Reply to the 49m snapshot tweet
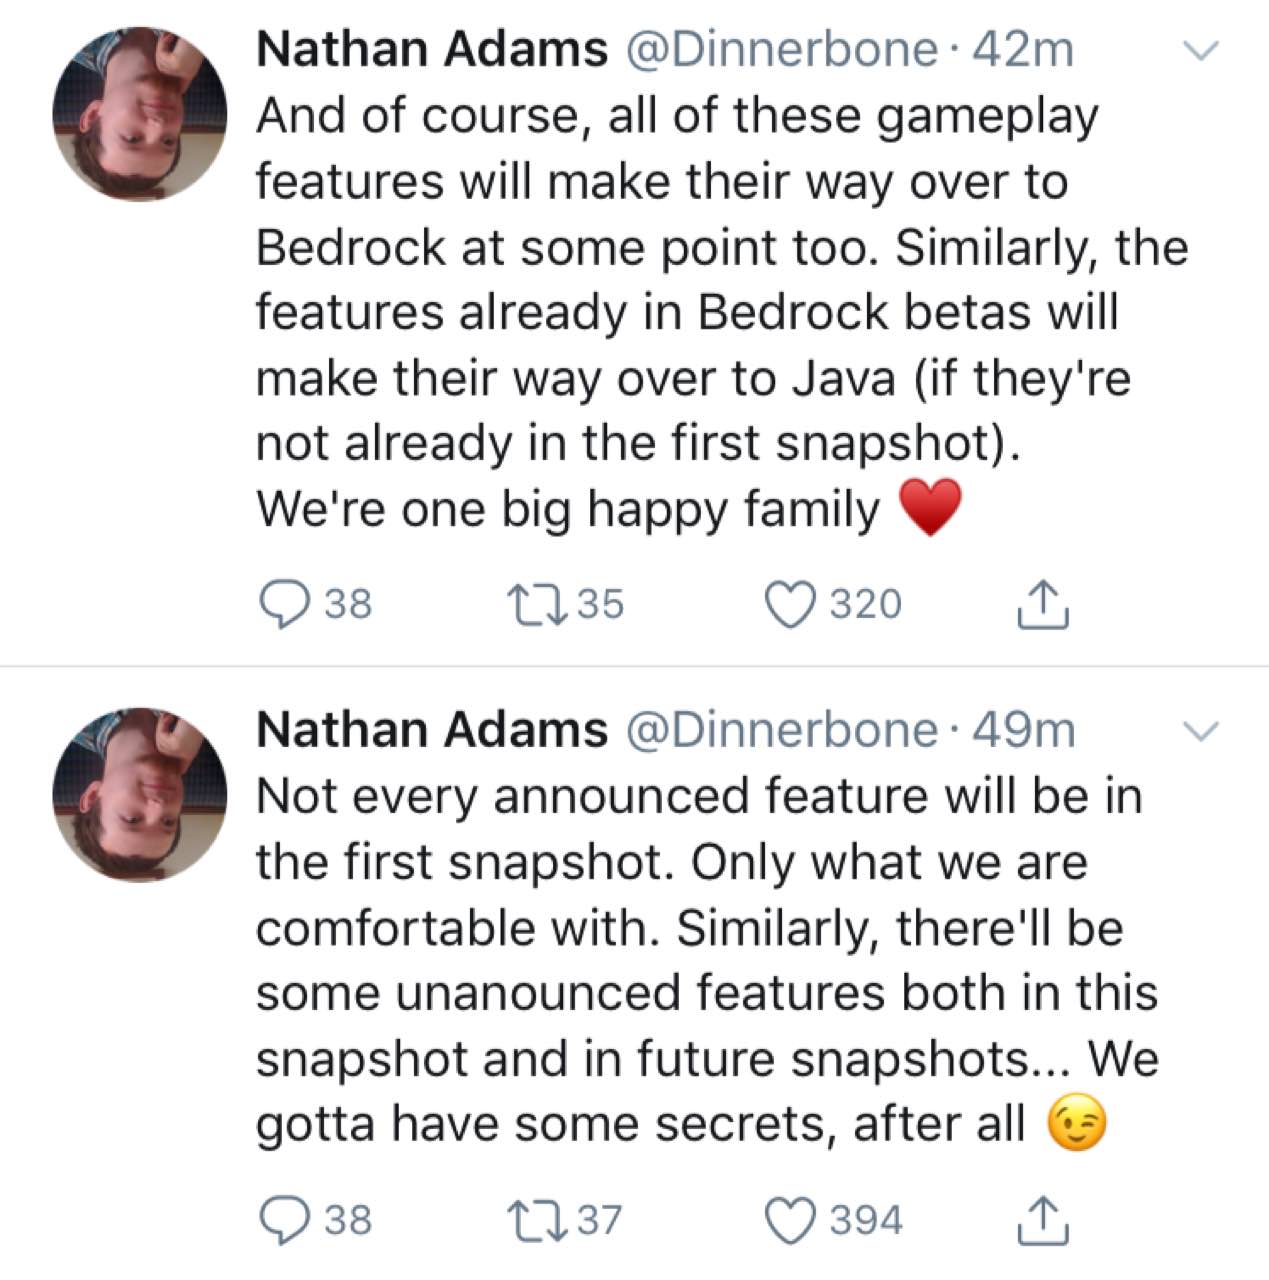The width and height of the screenshot is (1269, 1280). coord(283,1220)
